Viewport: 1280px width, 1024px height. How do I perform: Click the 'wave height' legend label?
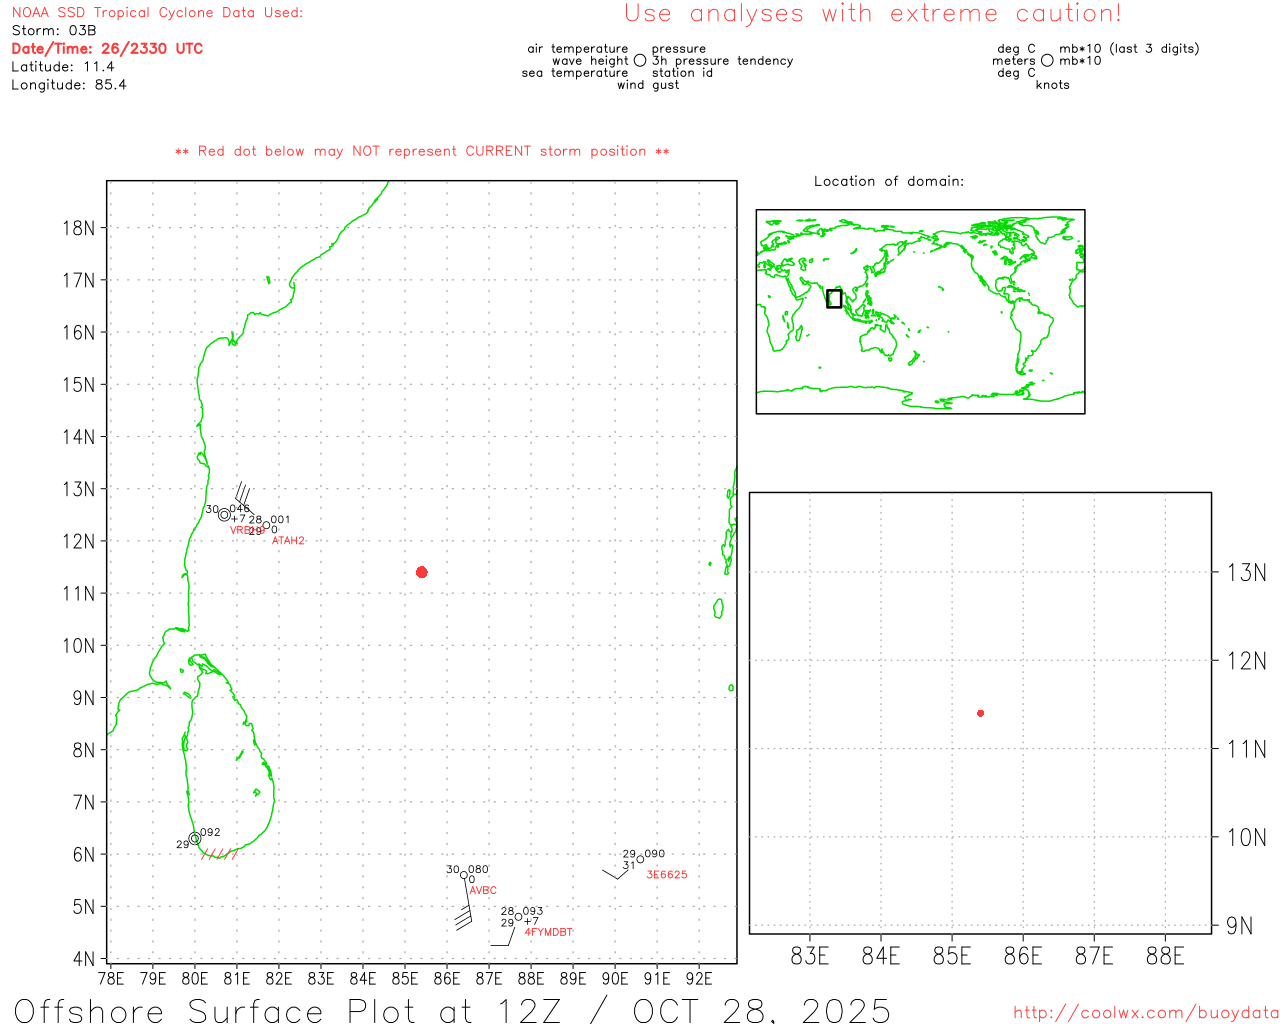[591, 61]
